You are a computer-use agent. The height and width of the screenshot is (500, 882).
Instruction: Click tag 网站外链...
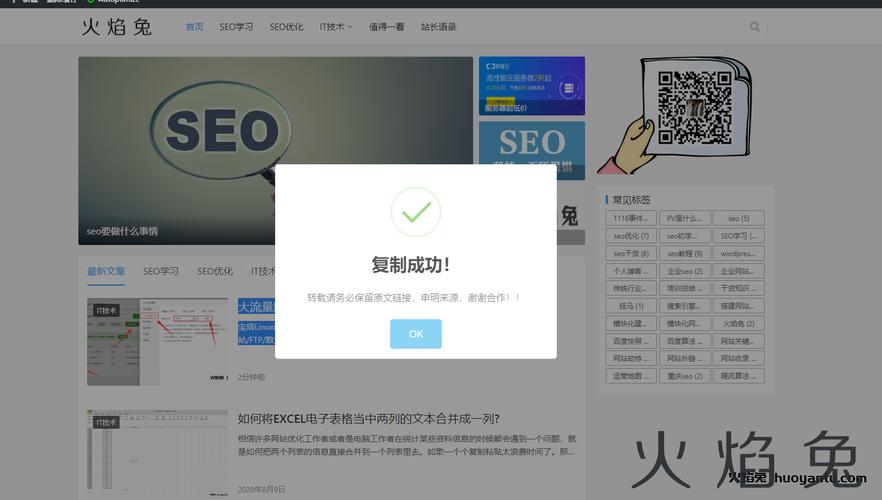(x=685, y=358)
